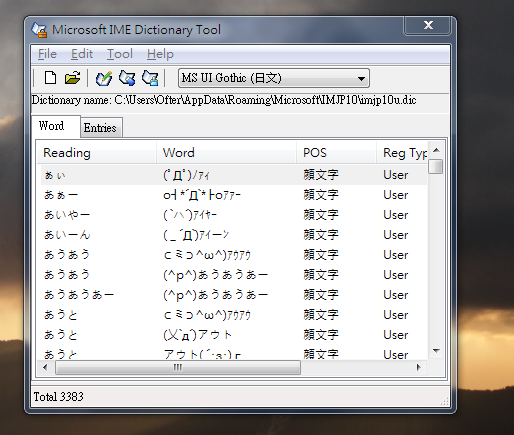Click the Total 3383 status text

58,397
